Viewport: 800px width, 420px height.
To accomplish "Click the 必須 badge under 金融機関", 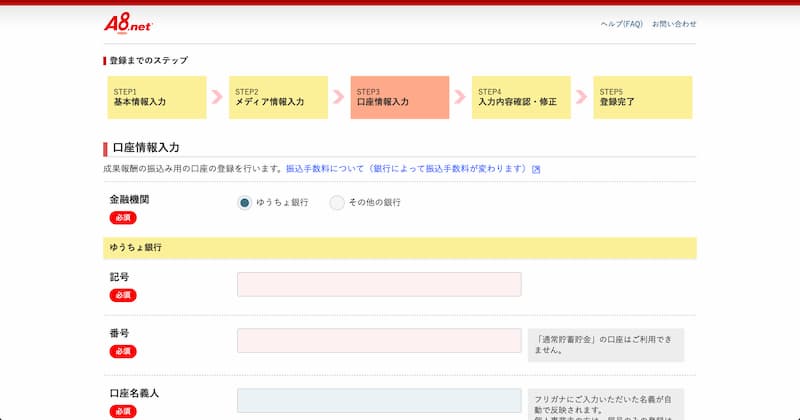I will pos(123,218).
